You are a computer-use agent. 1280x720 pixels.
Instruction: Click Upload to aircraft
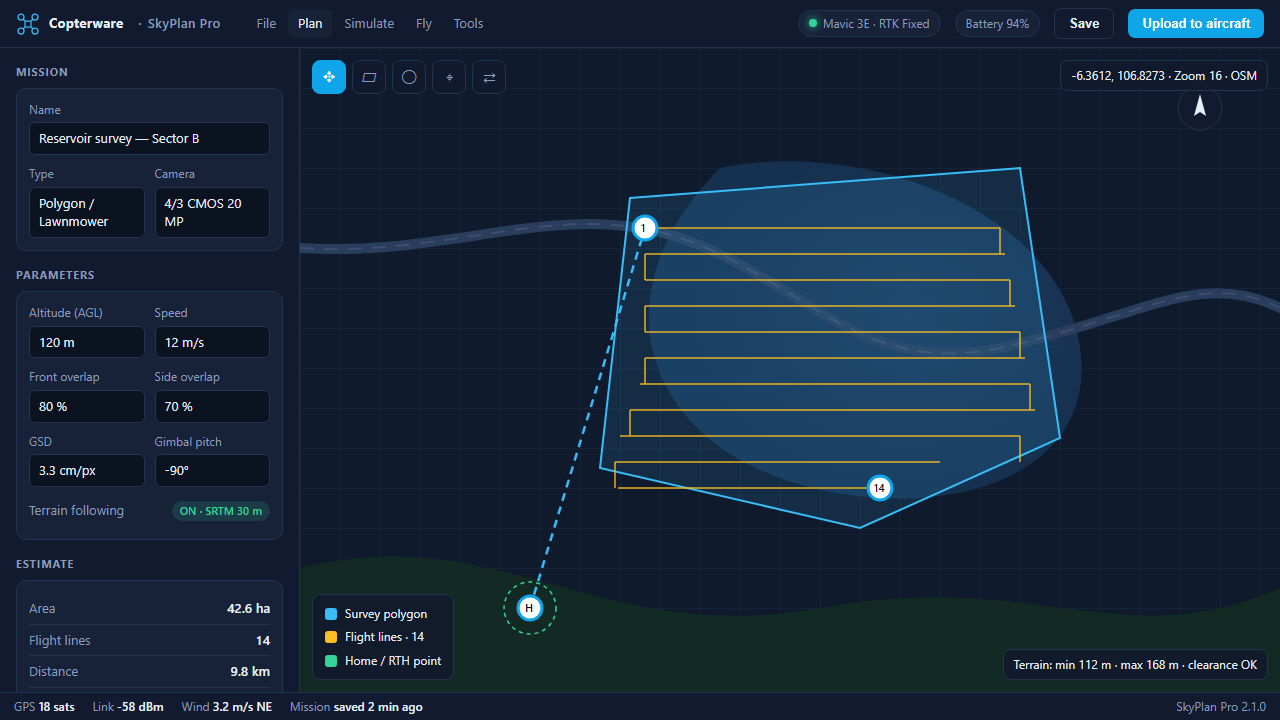click(x=1196, y=24)
